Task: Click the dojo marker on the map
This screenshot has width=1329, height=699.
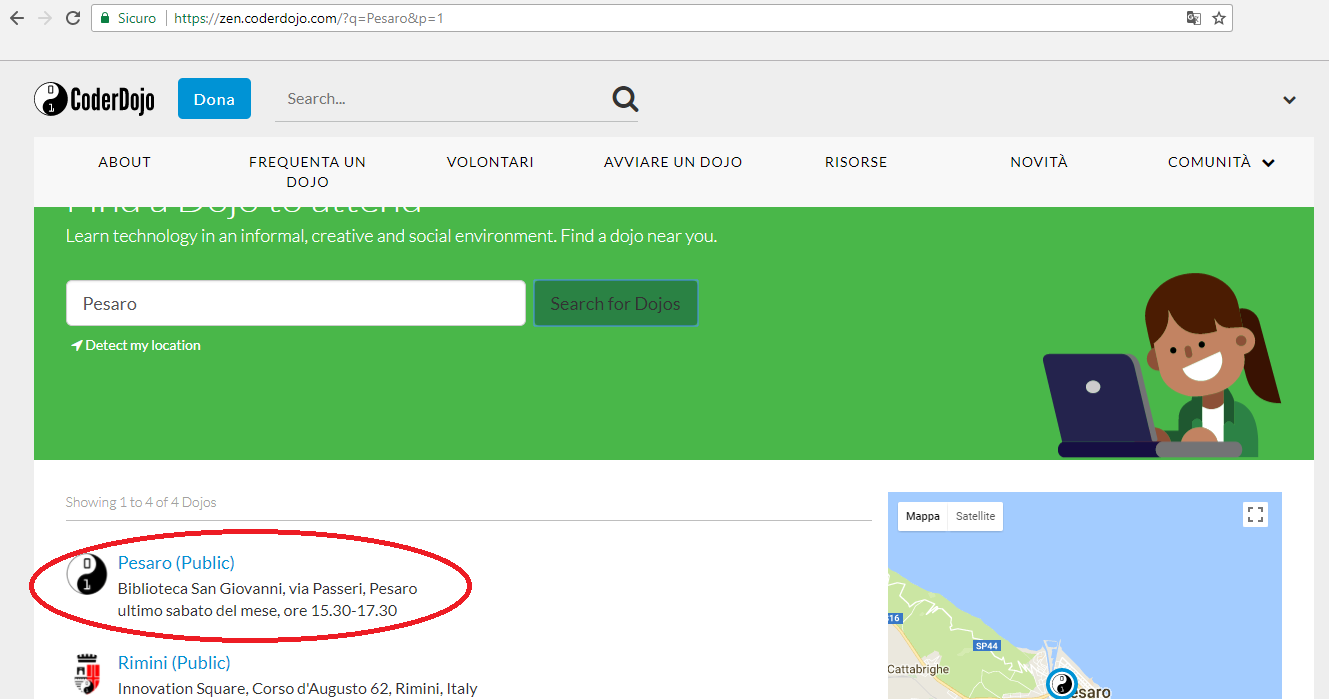Action: 1061,684
